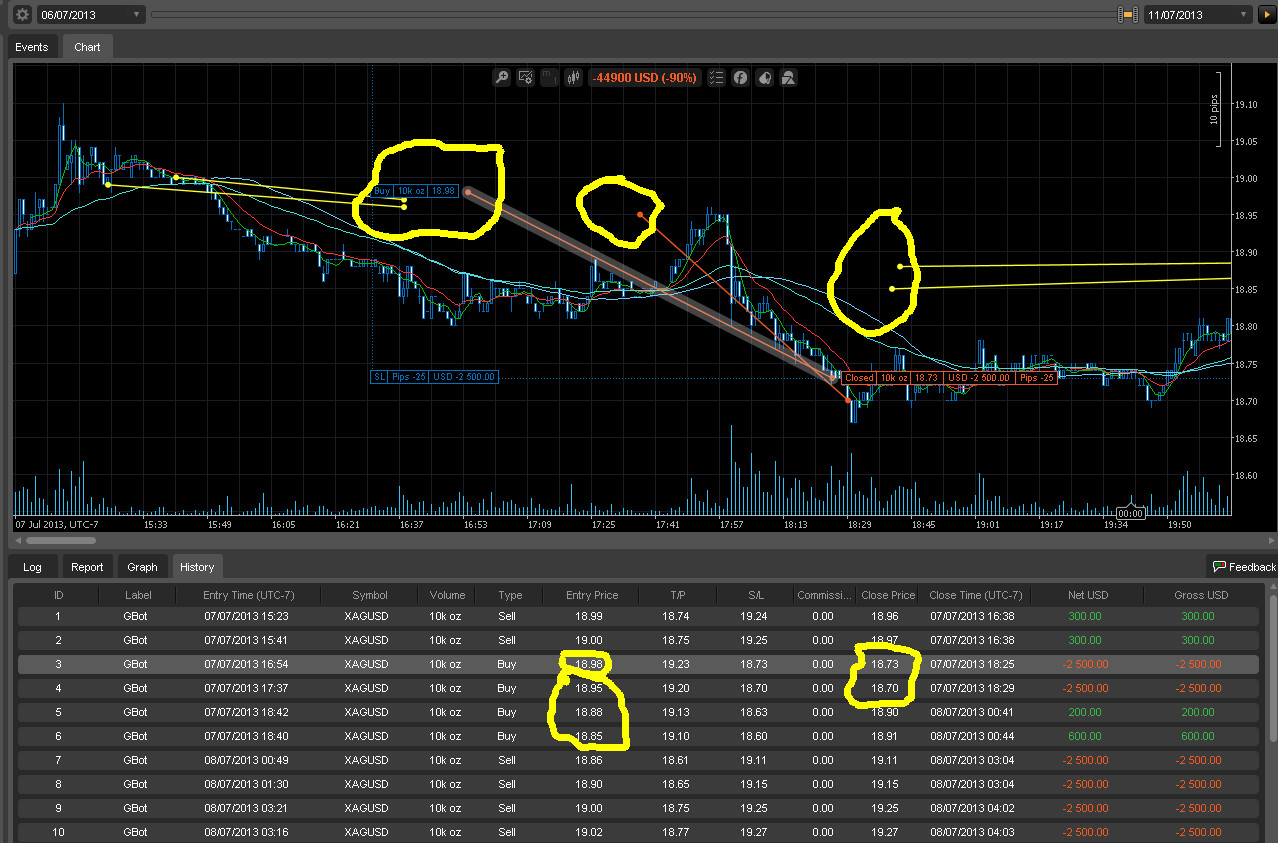
Task: Sort by the Volume column header
Action: 446,595
